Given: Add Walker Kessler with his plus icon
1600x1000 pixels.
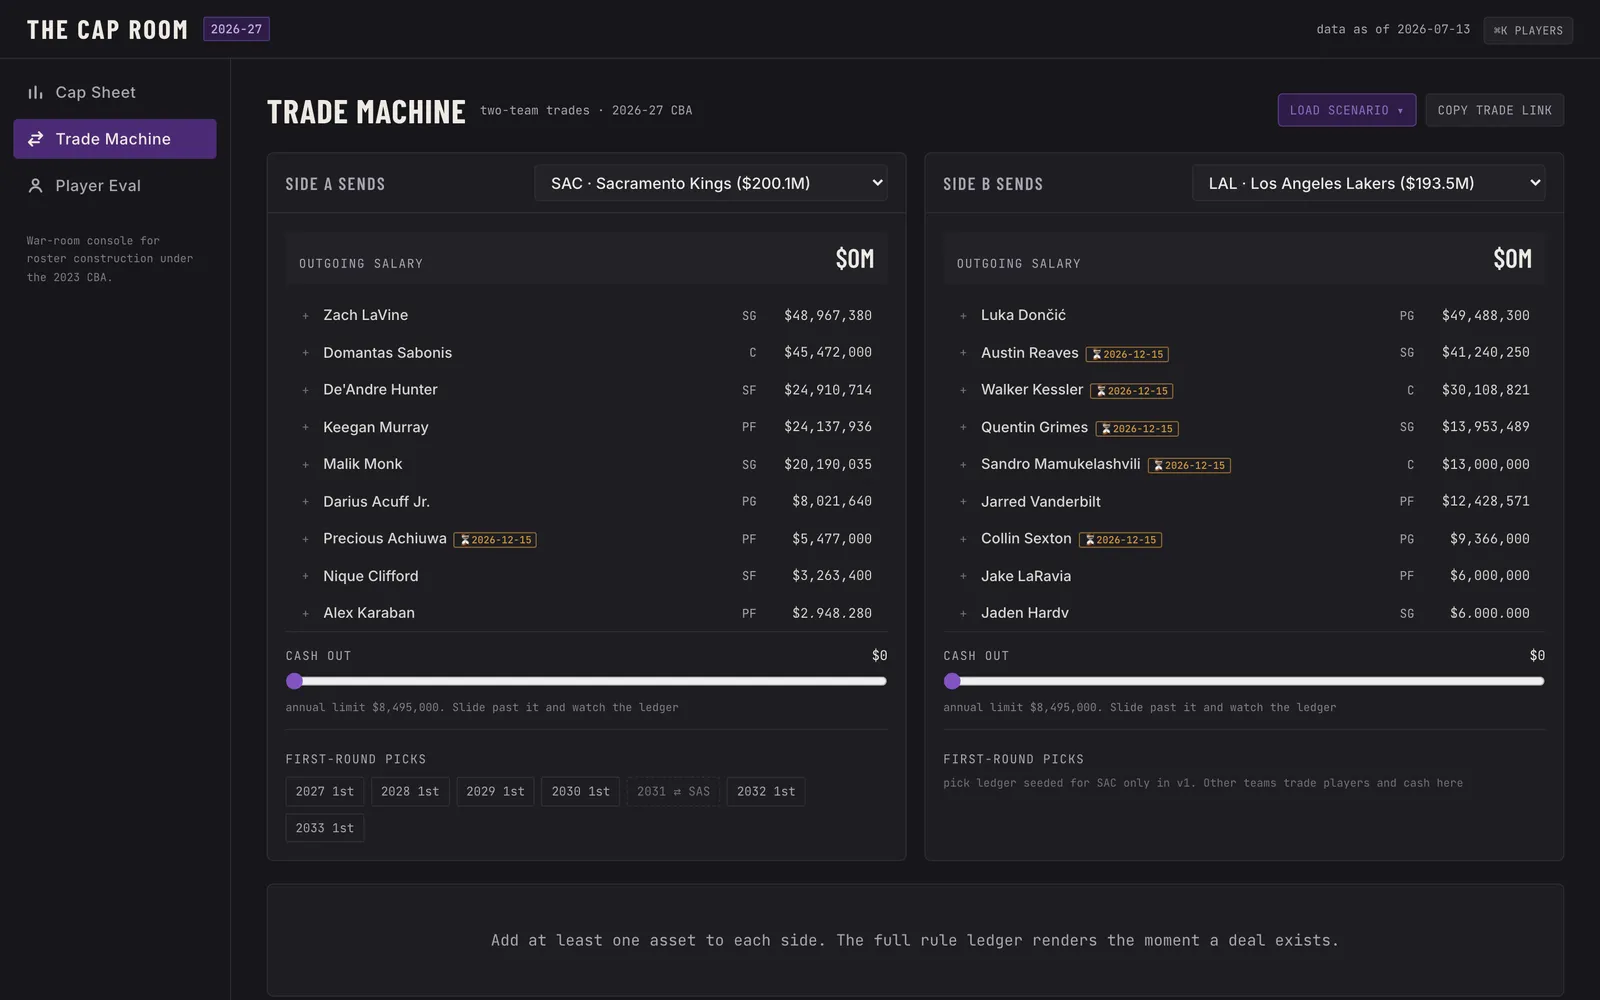Looking at the screenshot, I should [963, 390].
